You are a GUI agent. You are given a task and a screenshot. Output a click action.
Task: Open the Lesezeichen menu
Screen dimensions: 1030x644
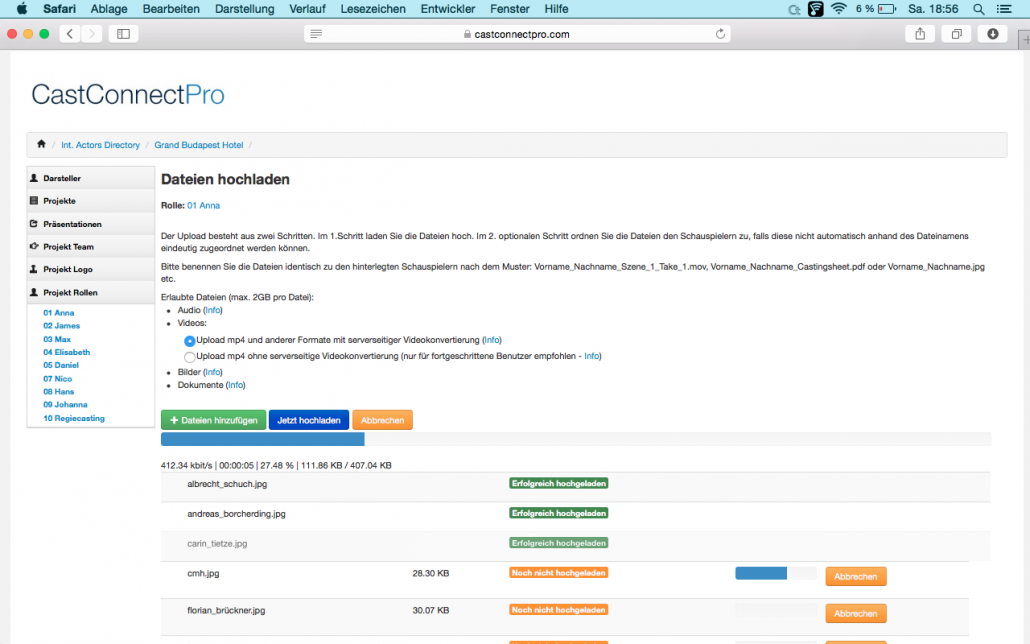(x=372, y=9)
